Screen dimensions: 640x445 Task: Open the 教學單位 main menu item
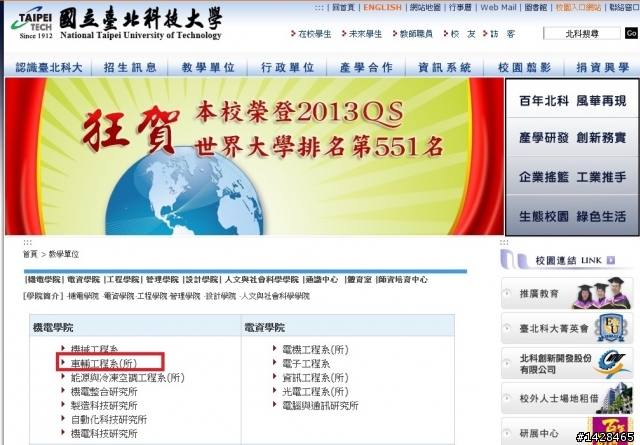(x=208, y=67)
